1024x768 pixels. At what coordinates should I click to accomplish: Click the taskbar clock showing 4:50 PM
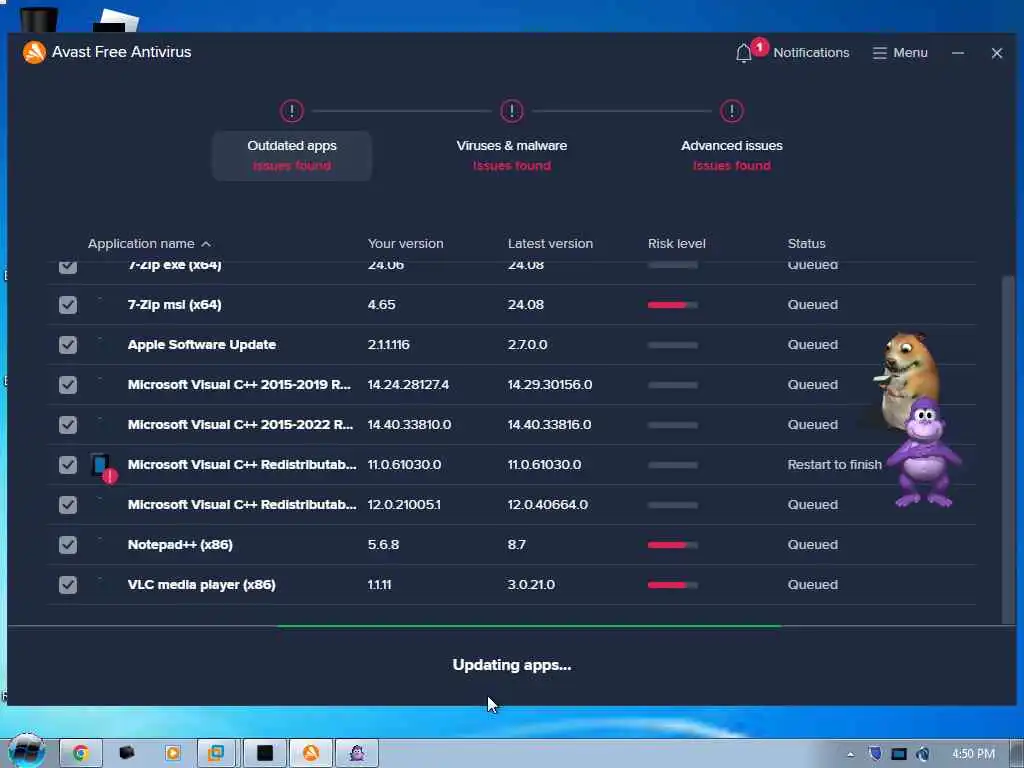pyautogui.click(x=973, y=754)
